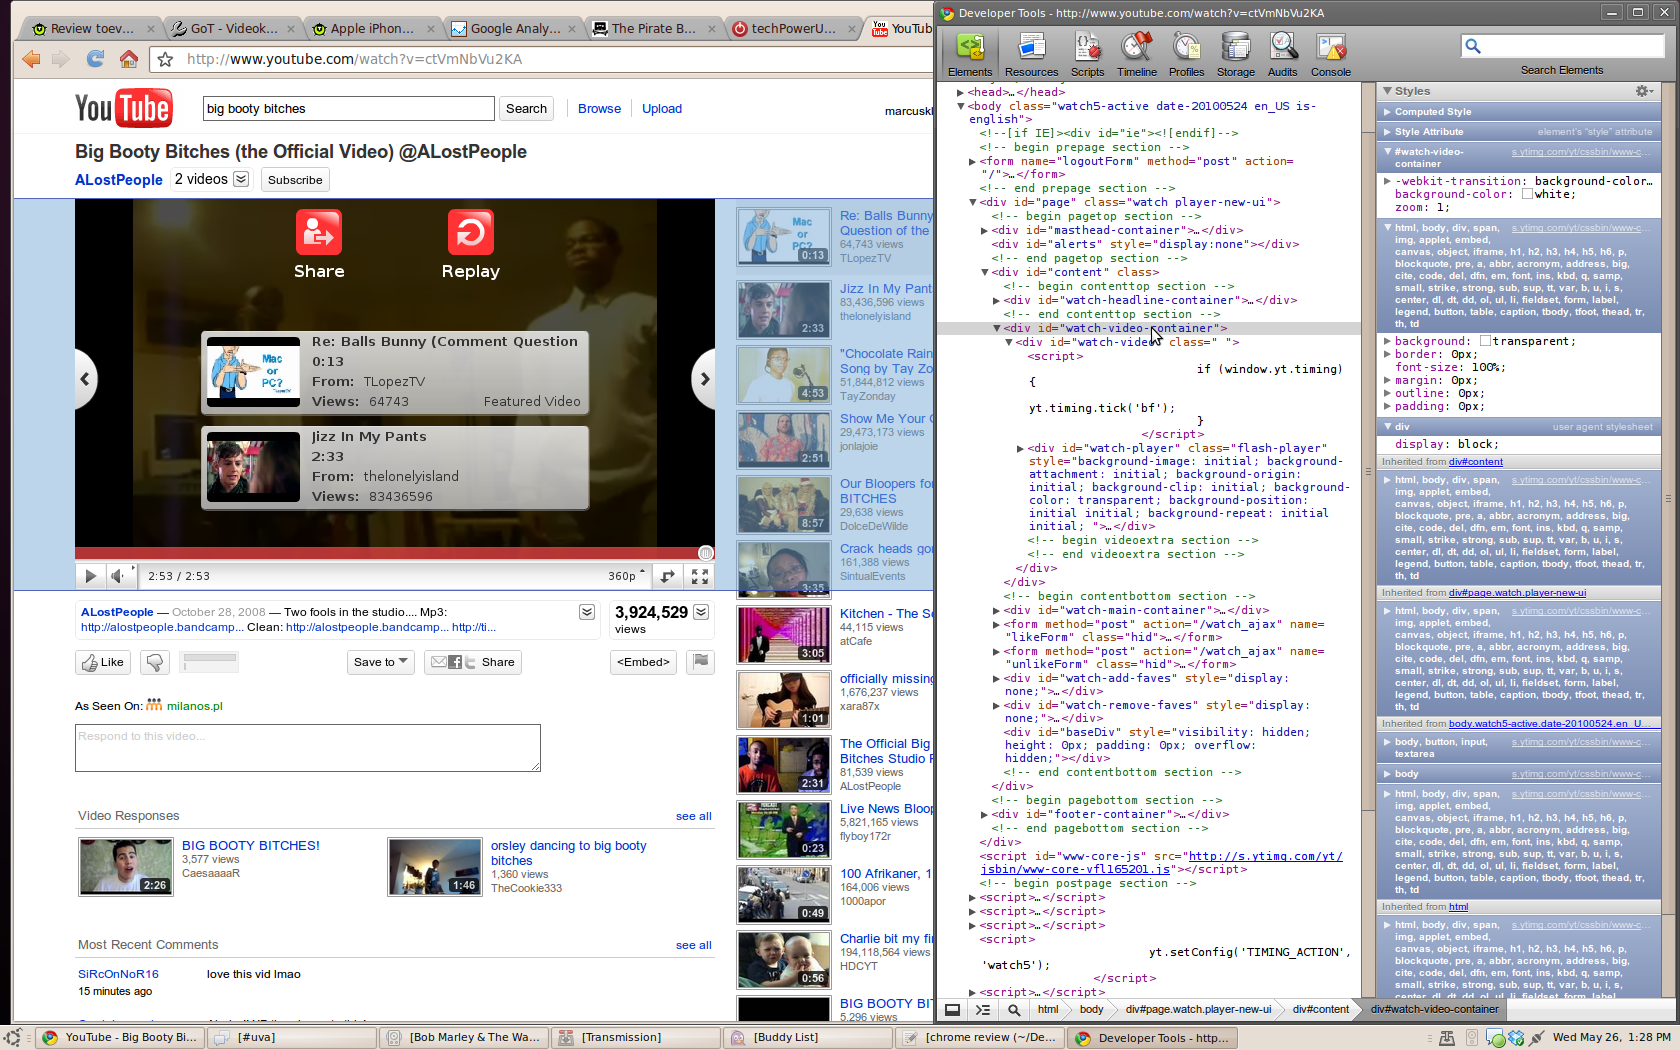
Task: Toggle the white background-color swatch
Action: 1527,194
